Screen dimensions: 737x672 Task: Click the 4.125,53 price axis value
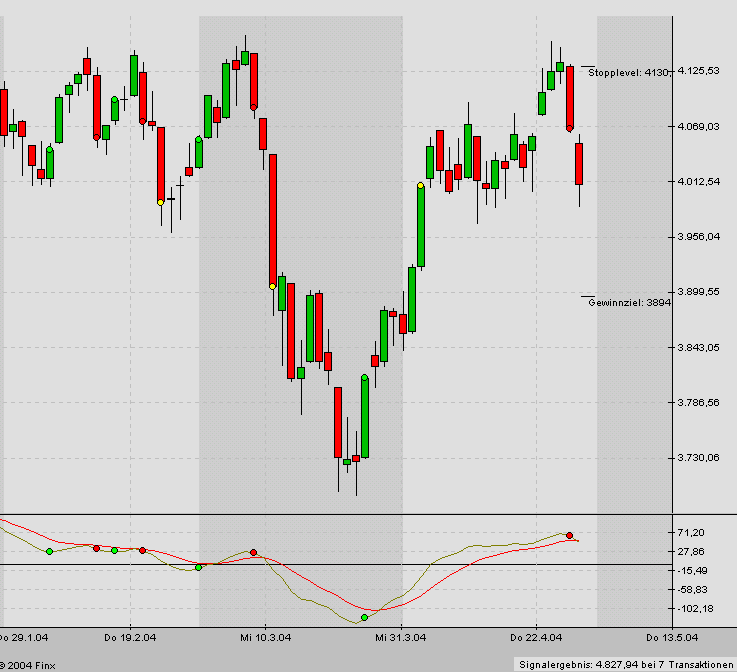pyautogui.click(x=698, y=71)
